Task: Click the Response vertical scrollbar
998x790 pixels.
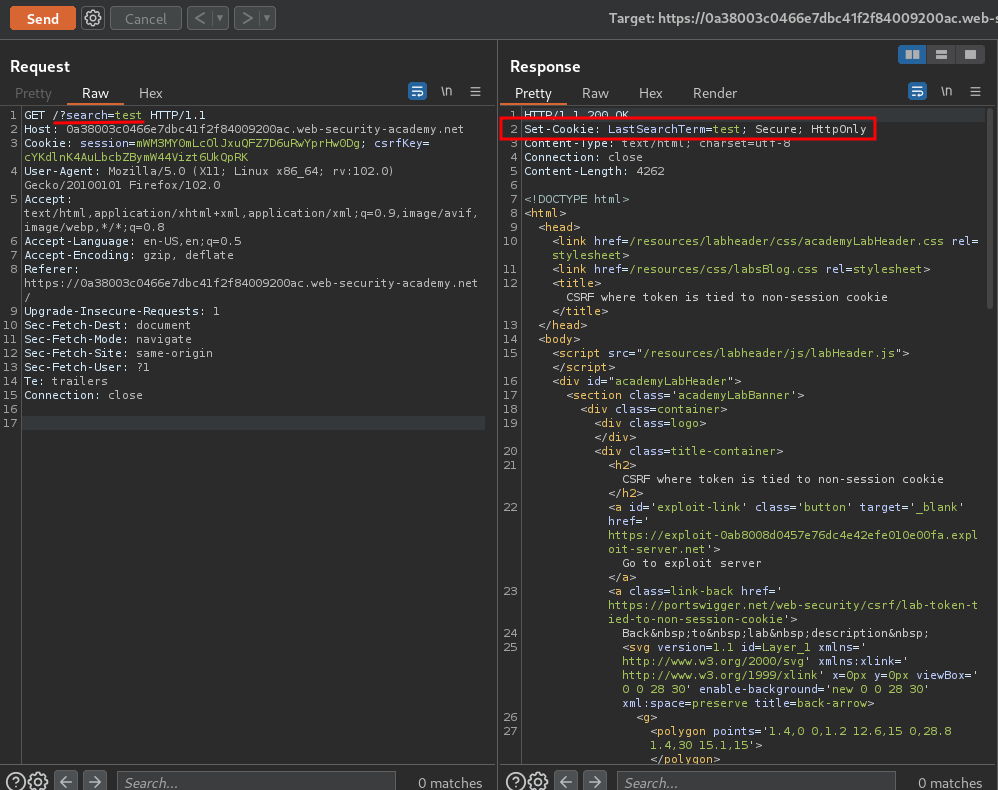Action: [990, 210]
